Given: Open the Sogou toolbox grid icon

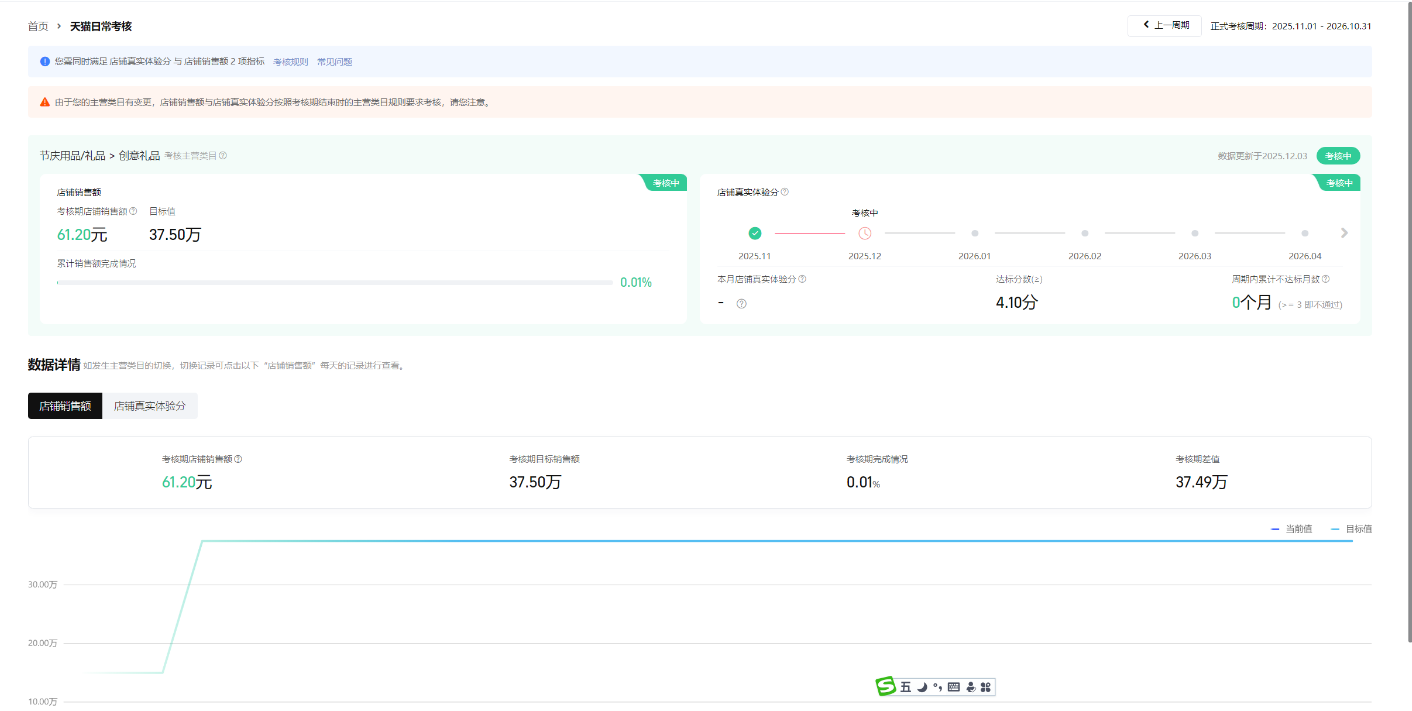Looking at the screenshot, I should (x=985, y=686).
